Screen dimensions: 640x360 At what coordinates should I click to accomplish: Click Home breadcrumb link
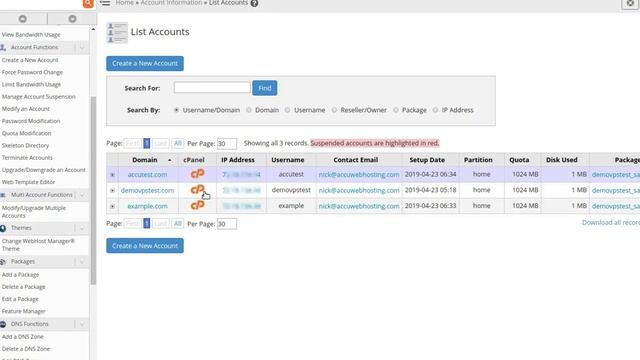(124, 3)
